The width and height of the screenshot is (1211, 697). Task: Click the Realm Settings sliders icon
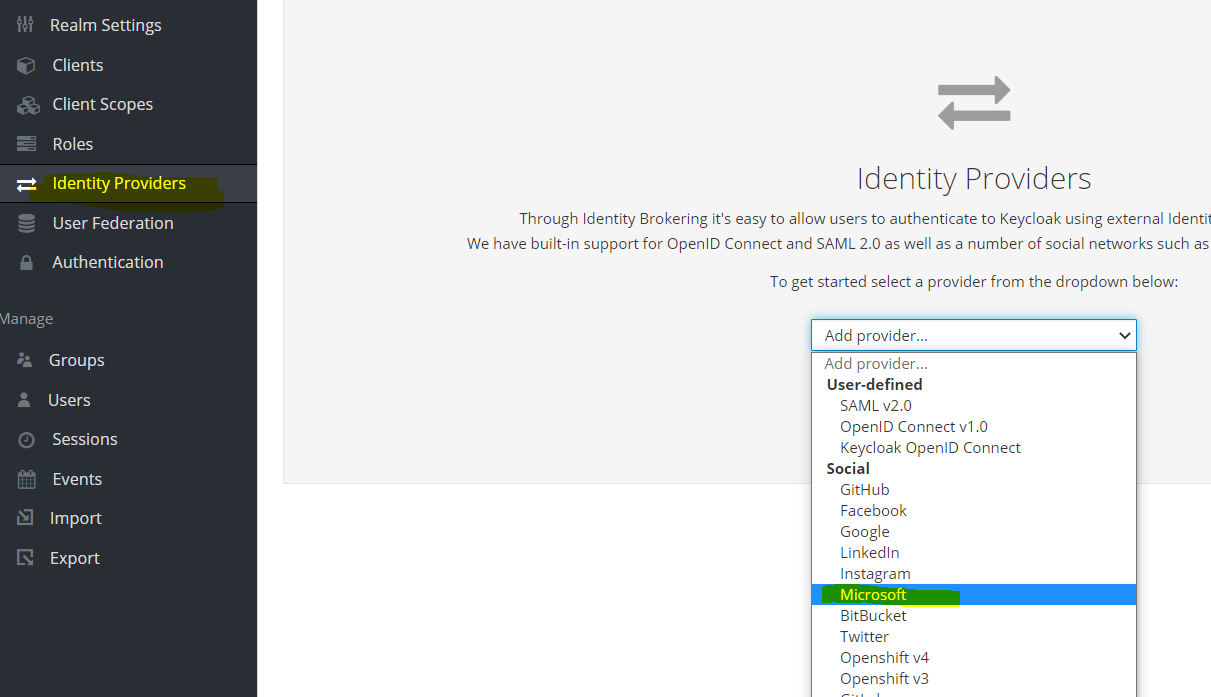click(24, 24)
